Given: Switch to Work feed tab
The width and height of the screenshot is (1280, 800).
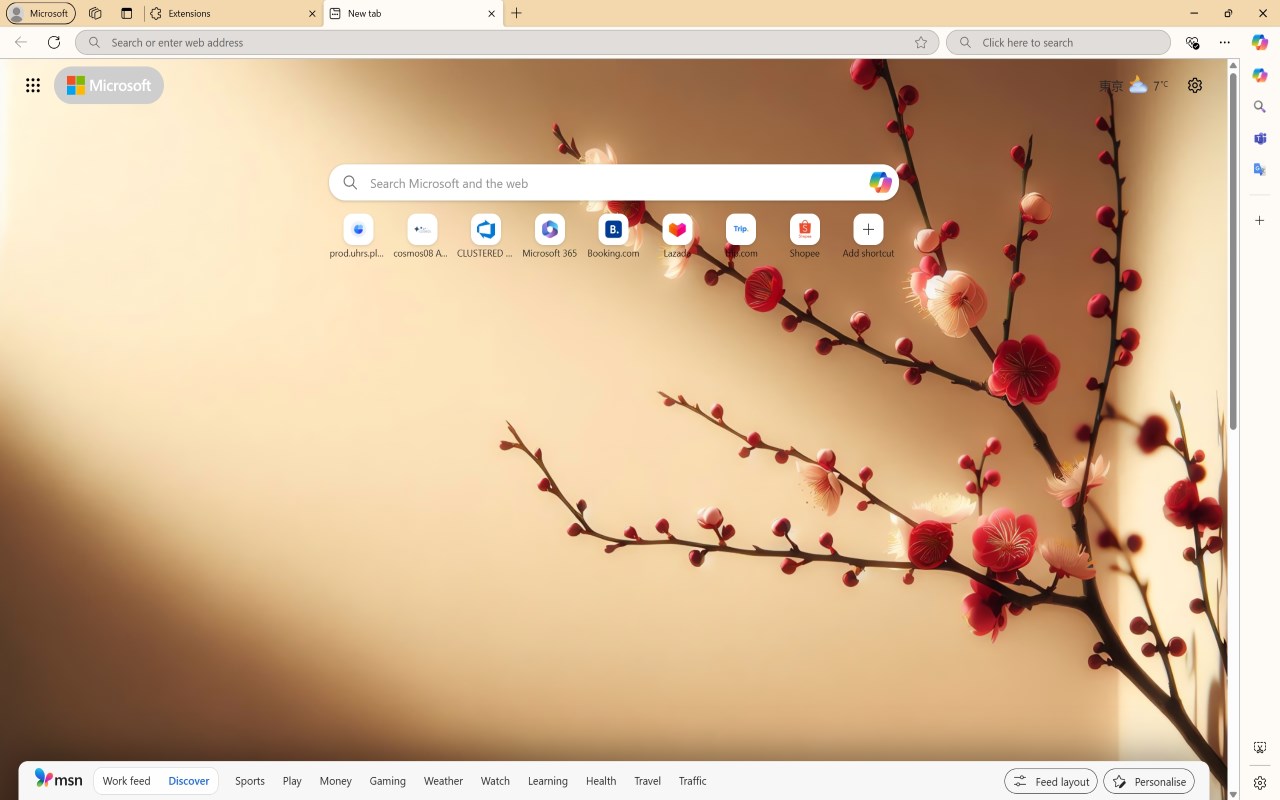Looking at the screenshot, I should (126, 781).
